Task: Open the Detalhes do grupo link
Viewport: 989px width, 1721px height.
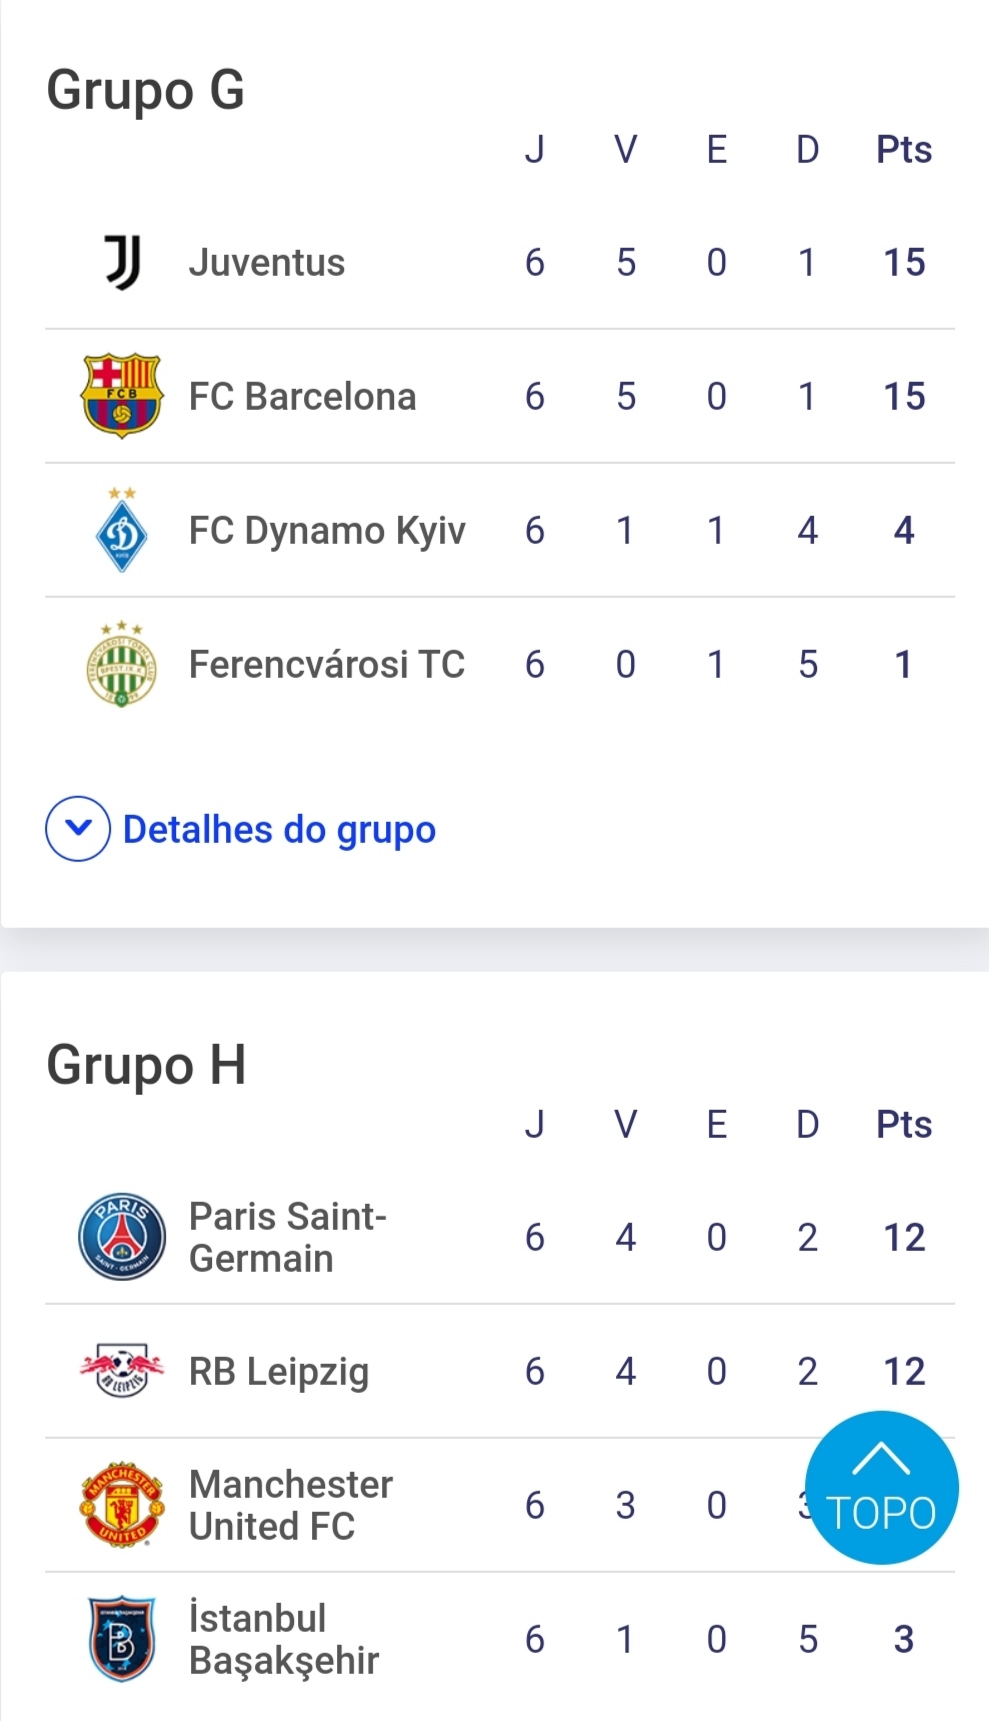Action: 279,830
